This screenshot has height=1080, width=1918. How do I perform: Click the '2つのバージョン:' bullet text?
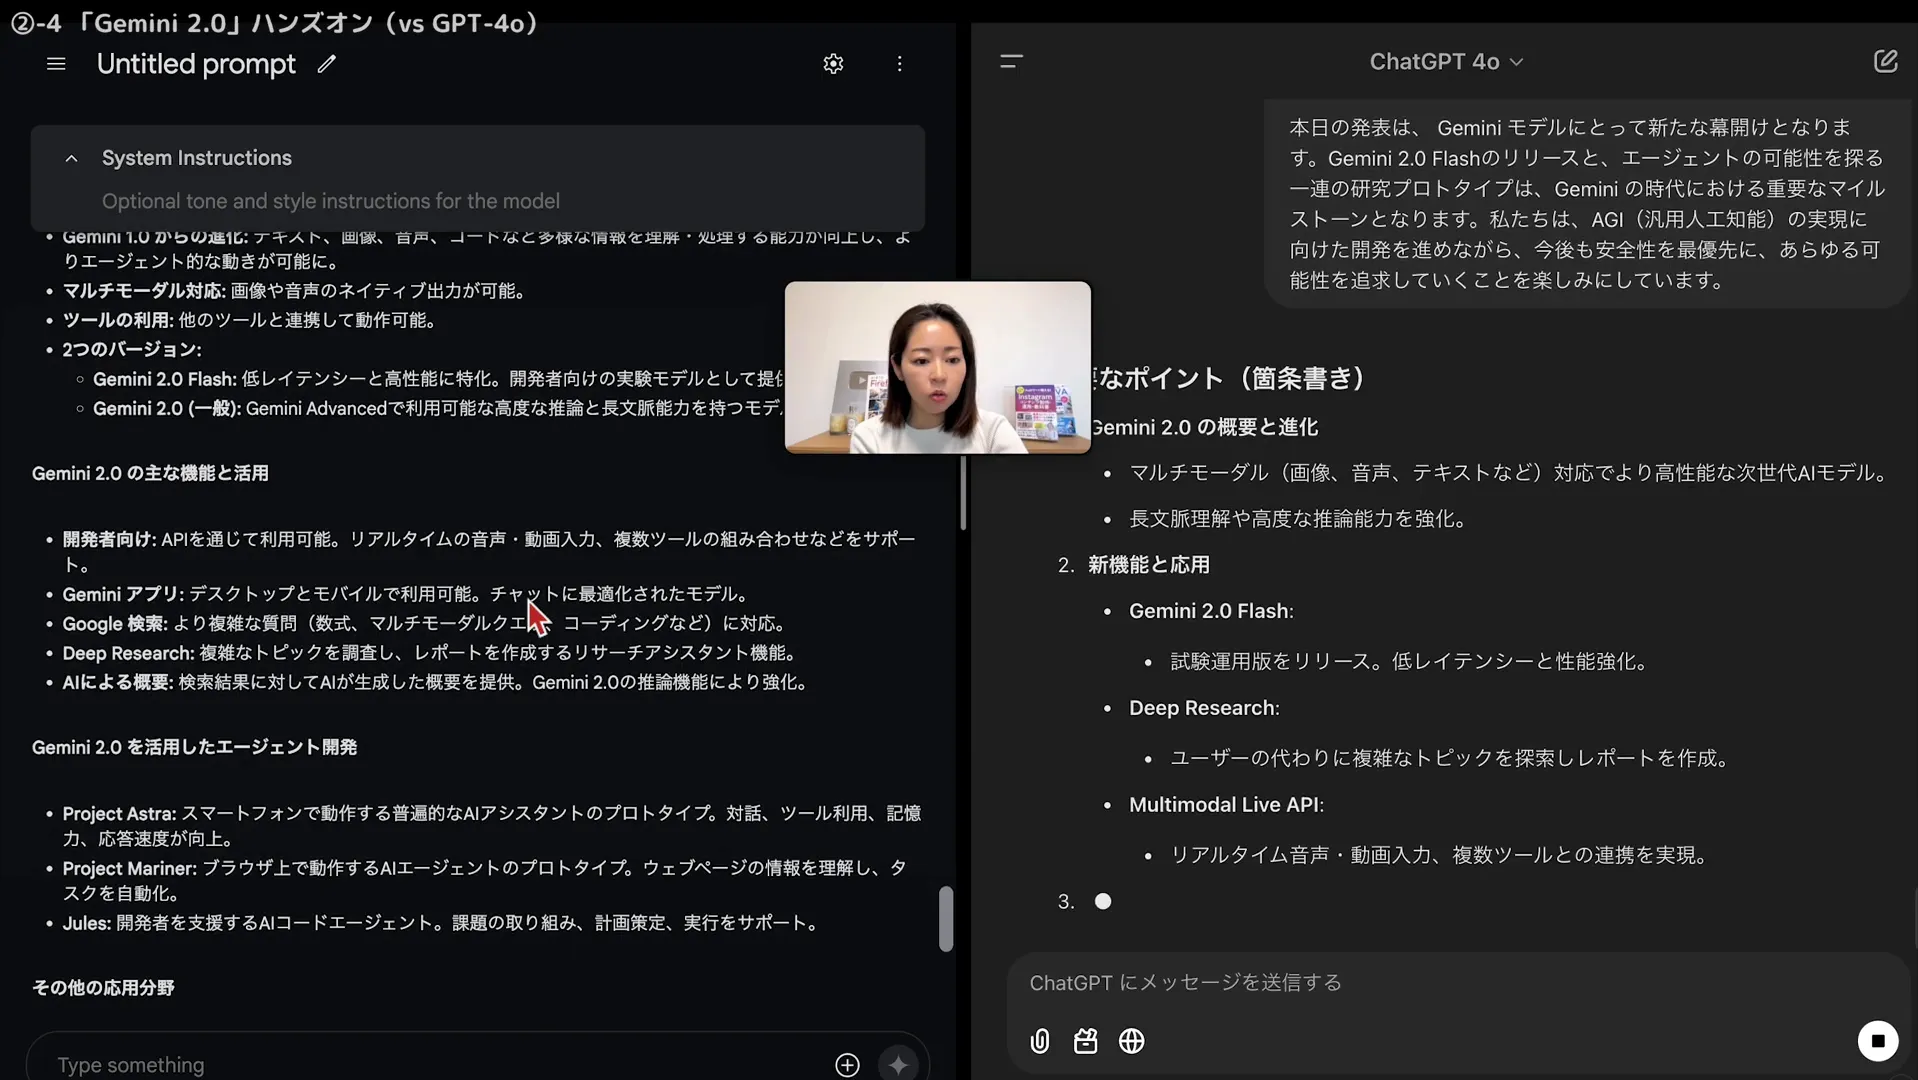pos(132,350)
